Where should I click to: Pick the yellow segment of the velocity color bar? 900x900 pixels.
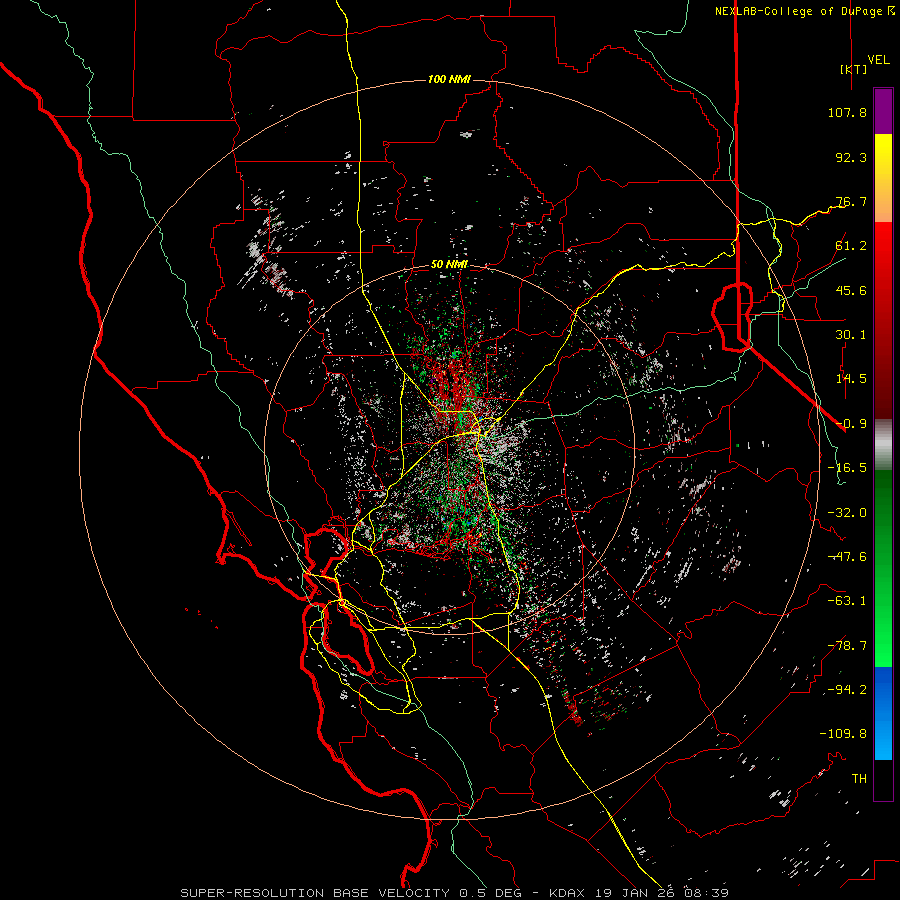click(x=883, y=155)
